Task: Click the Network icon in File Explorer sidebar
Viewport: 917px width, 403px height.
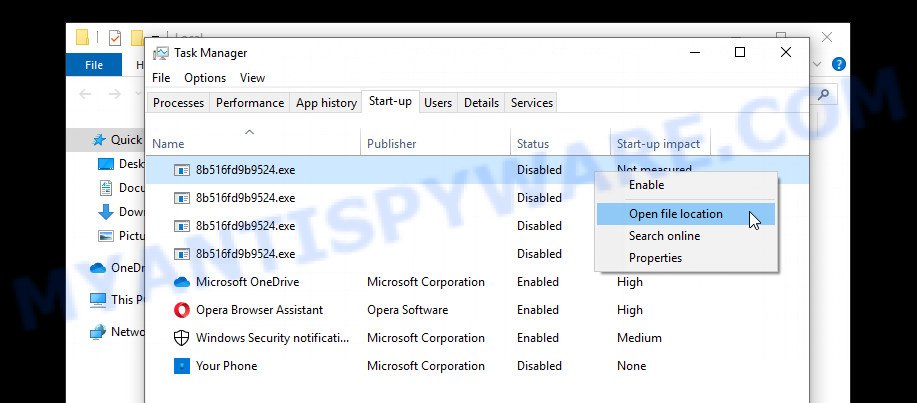Action: [98, 332]
